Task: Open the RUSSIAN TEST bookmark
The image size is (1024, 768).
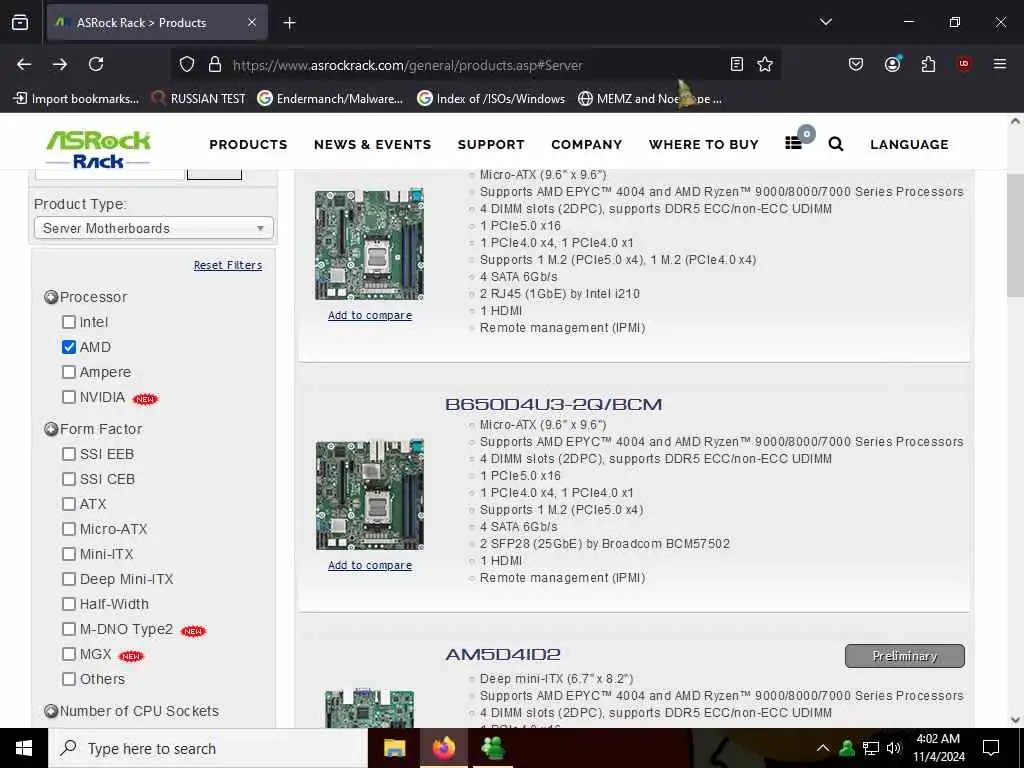Action: pyautogui.click(x=198, y=99)
